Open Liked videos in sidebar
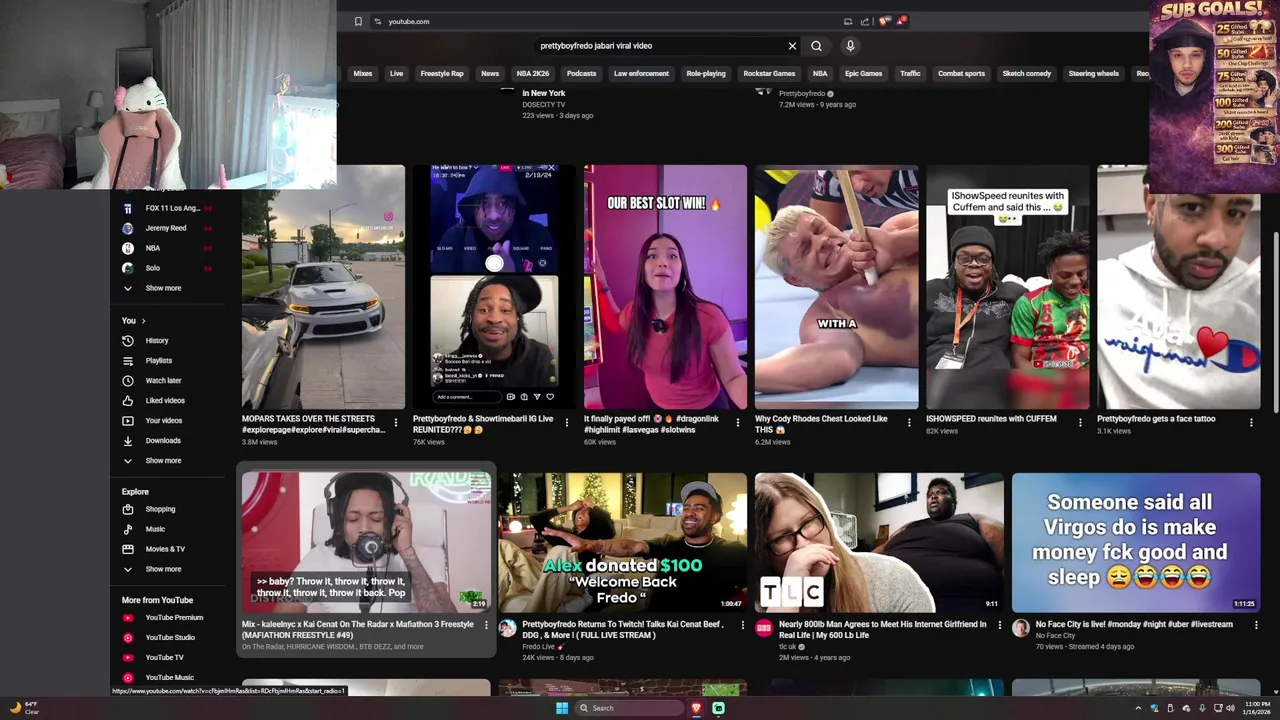The height and width of the screenshot is (720, 1280). coord(165,401)
